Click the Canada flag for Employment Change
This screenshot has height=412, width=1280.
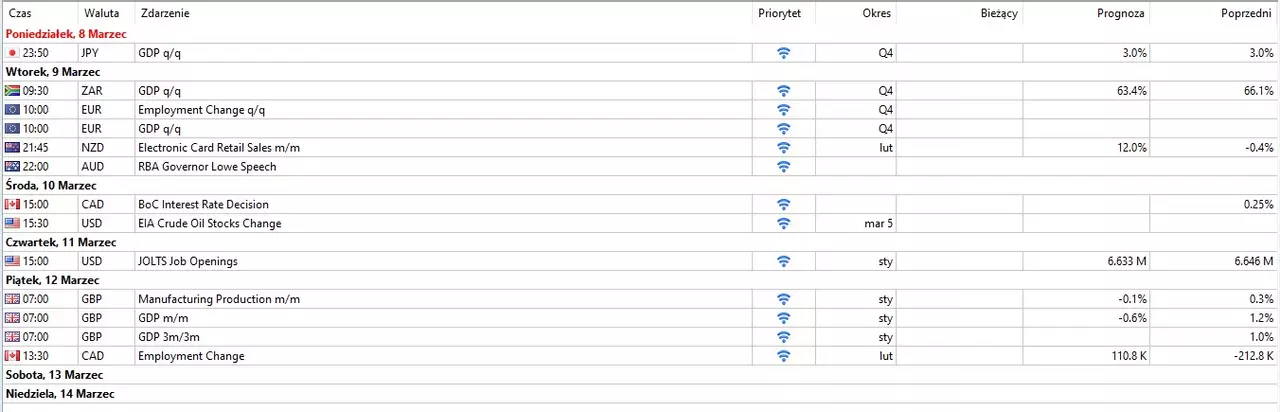coord(12,357)
